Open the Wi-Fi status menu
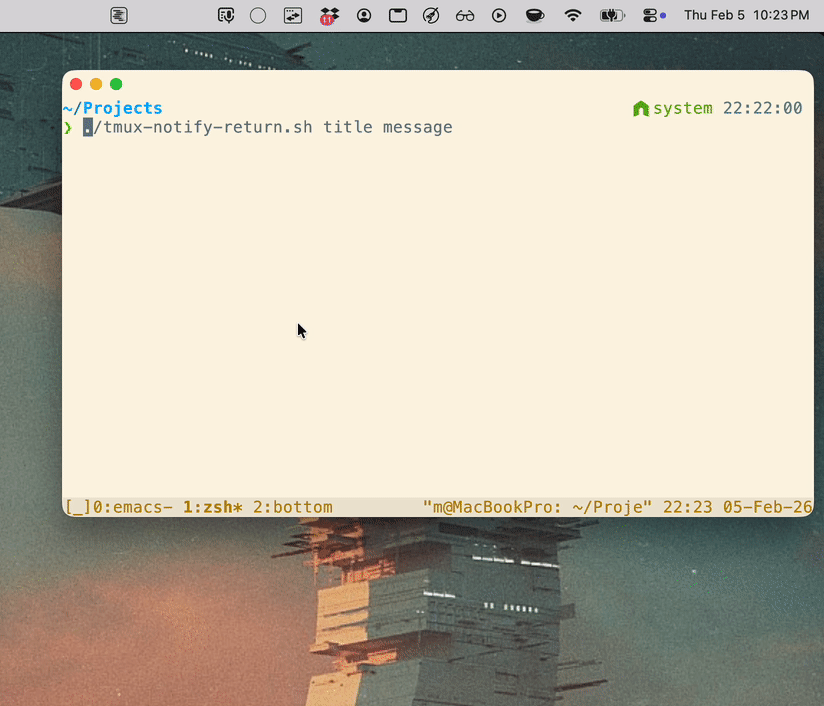 573,15
